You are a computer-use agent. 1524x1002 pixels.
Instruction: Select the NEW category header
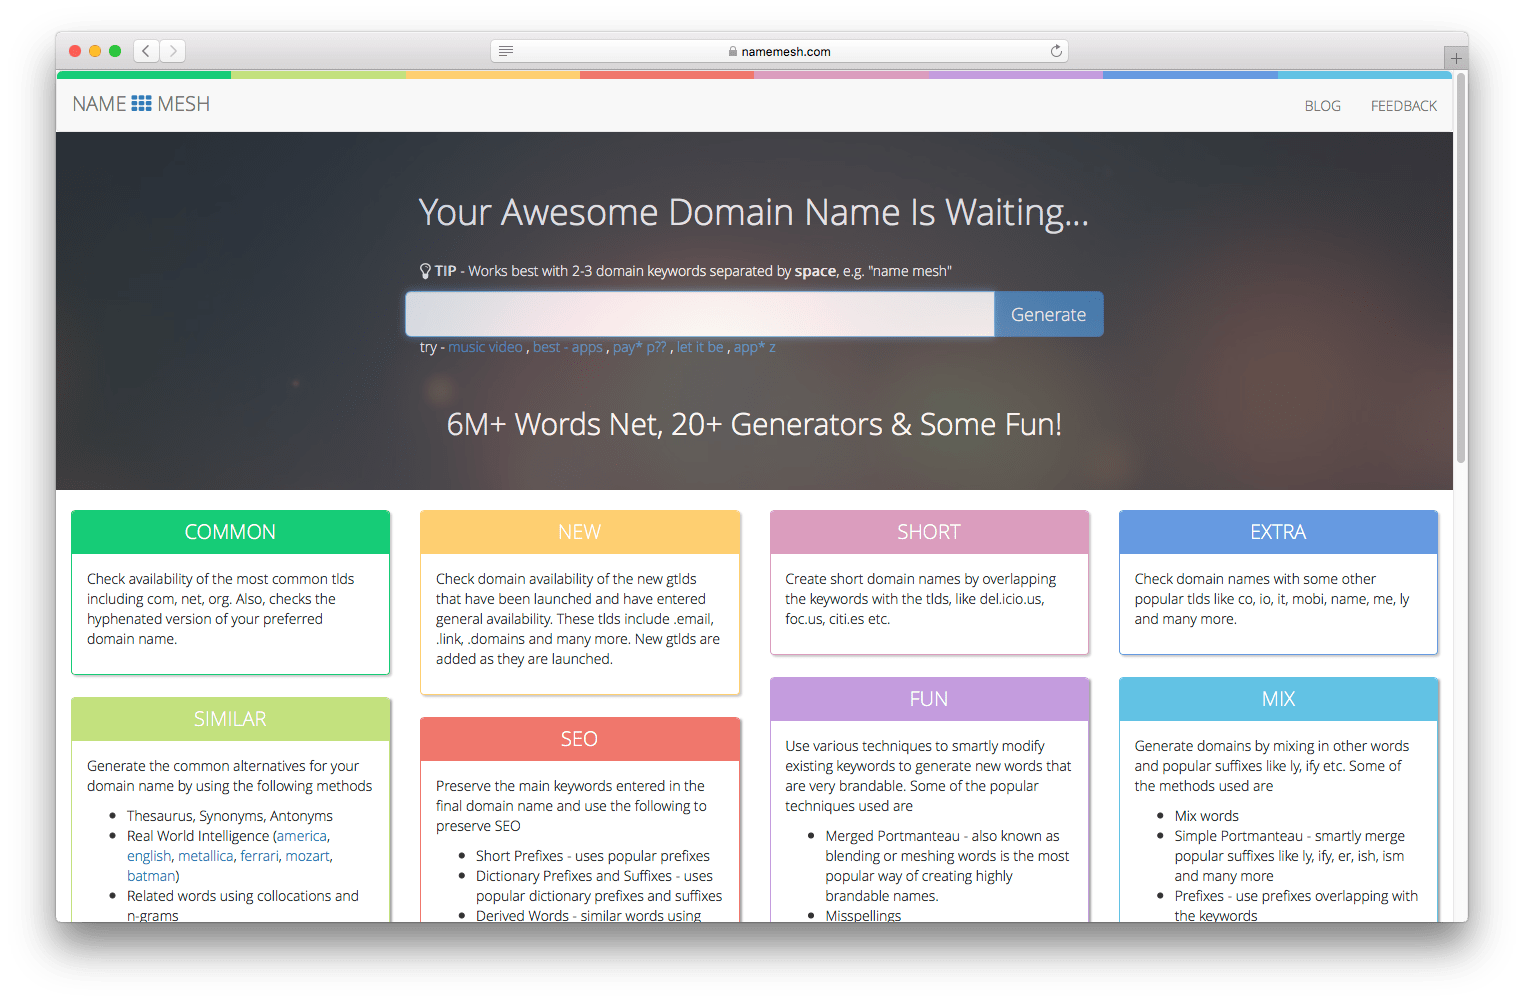click(x=580, y=532)
